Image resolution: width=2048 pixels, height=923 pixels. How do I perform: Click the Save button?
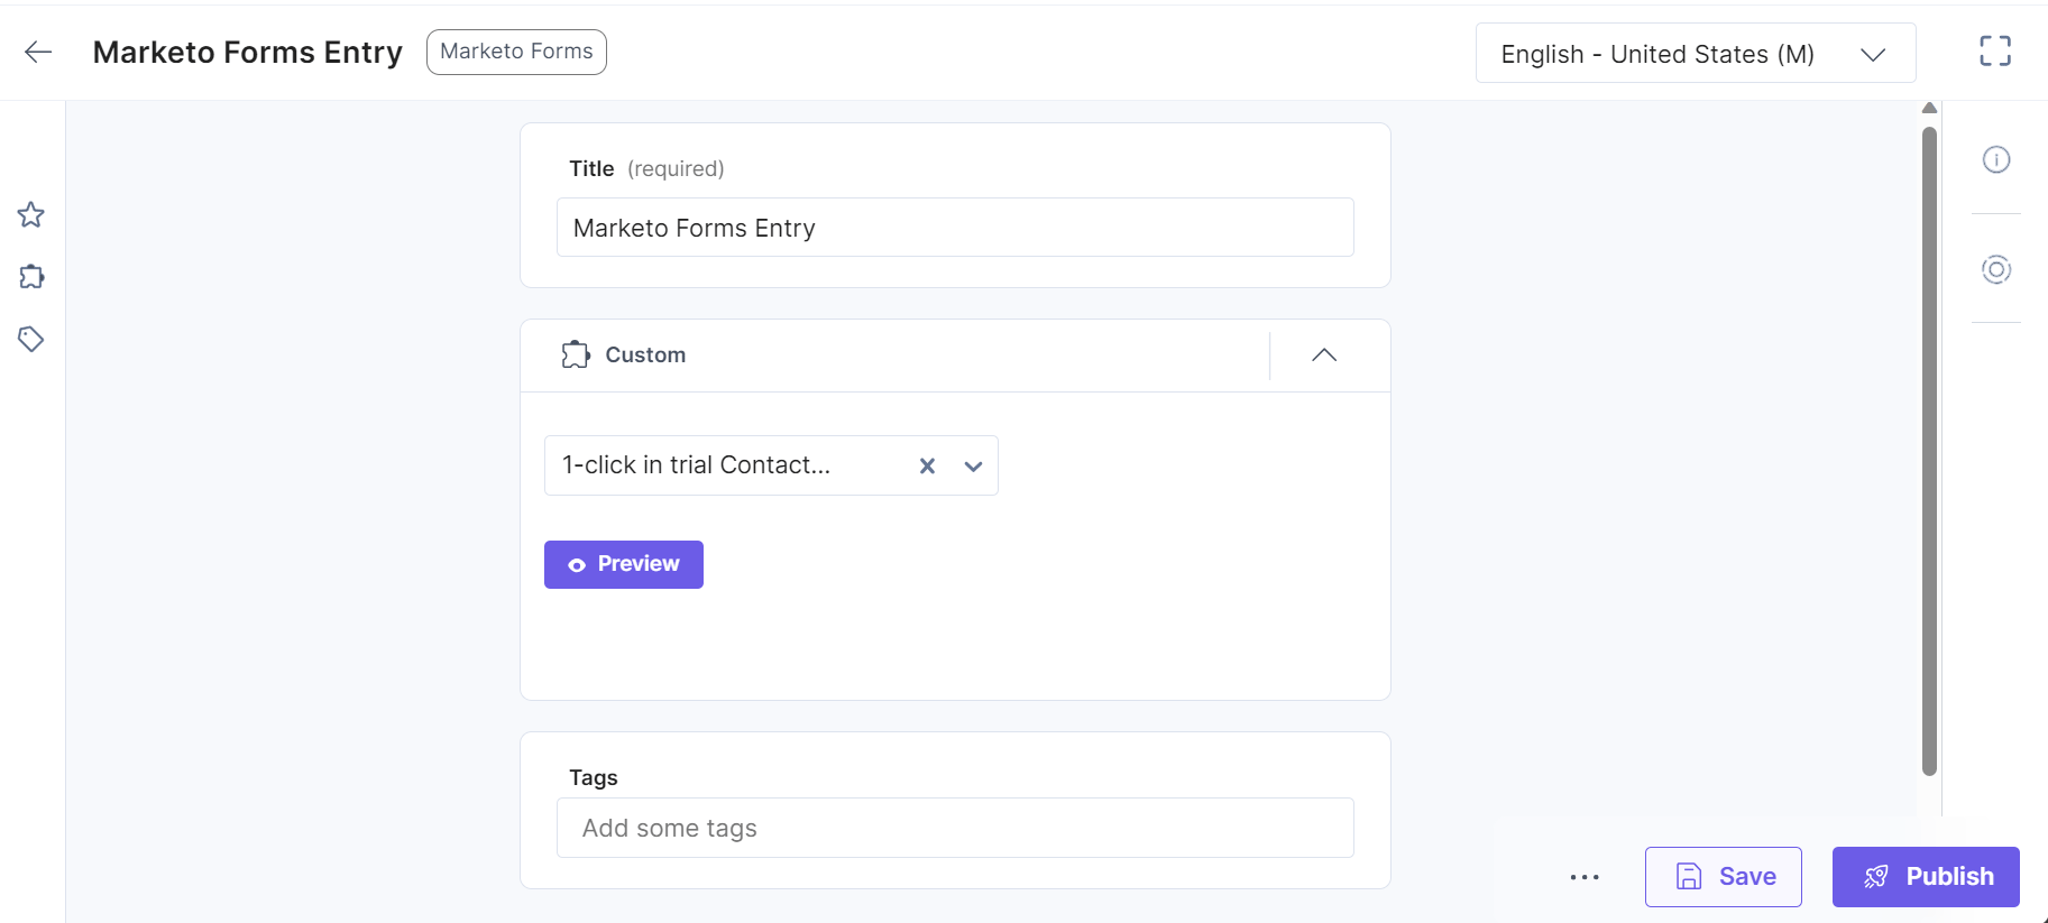pos(1723,877)
